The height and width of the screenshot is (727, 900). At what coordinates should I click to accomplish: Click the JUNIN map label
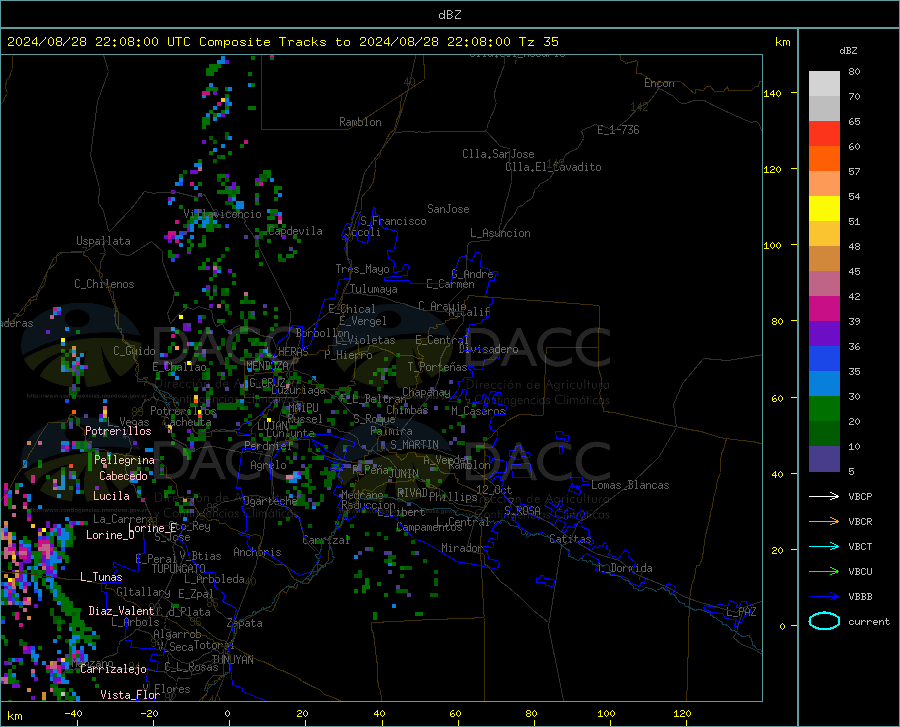[403, 474]
